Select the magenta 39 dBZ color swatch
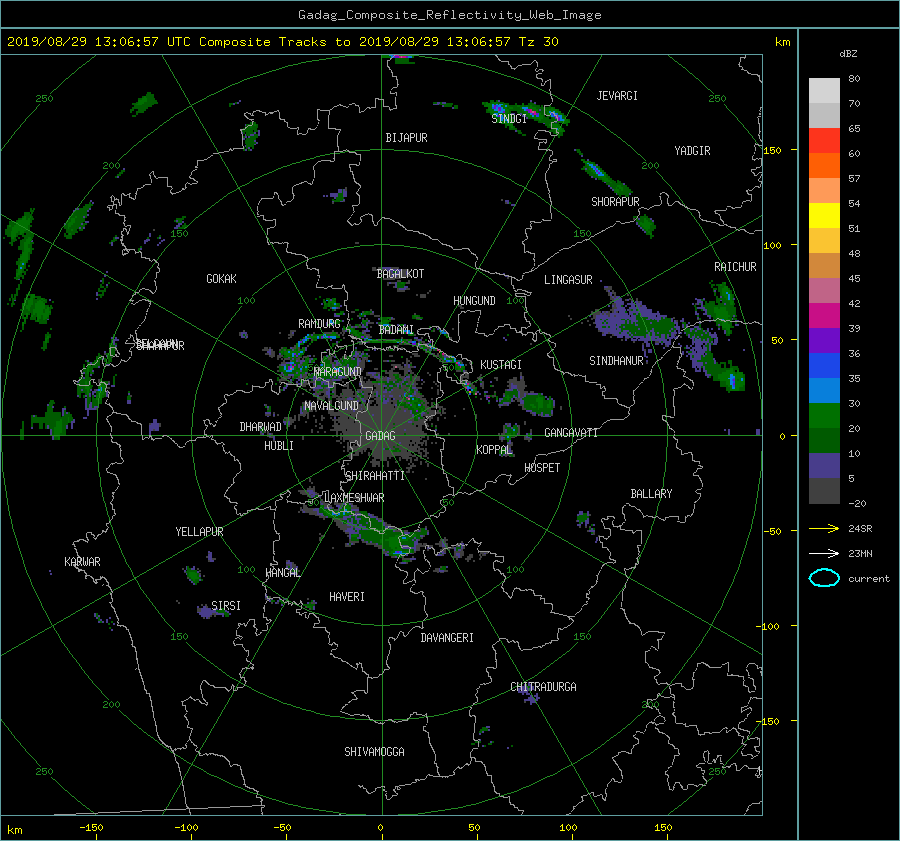 click(824, 316)
